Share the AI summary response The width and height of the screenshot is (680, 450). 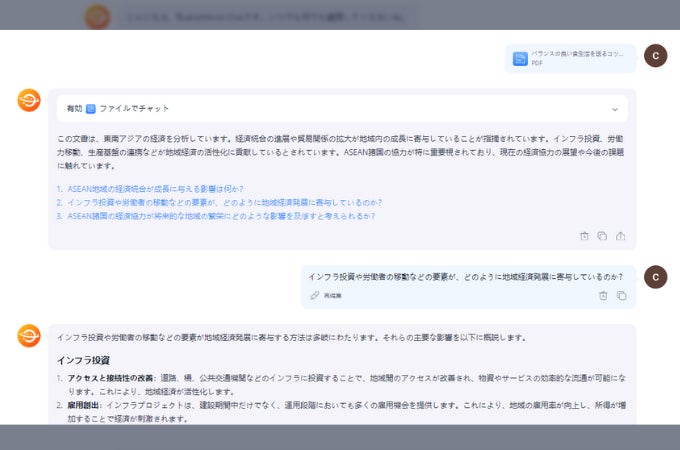point(621,236)
